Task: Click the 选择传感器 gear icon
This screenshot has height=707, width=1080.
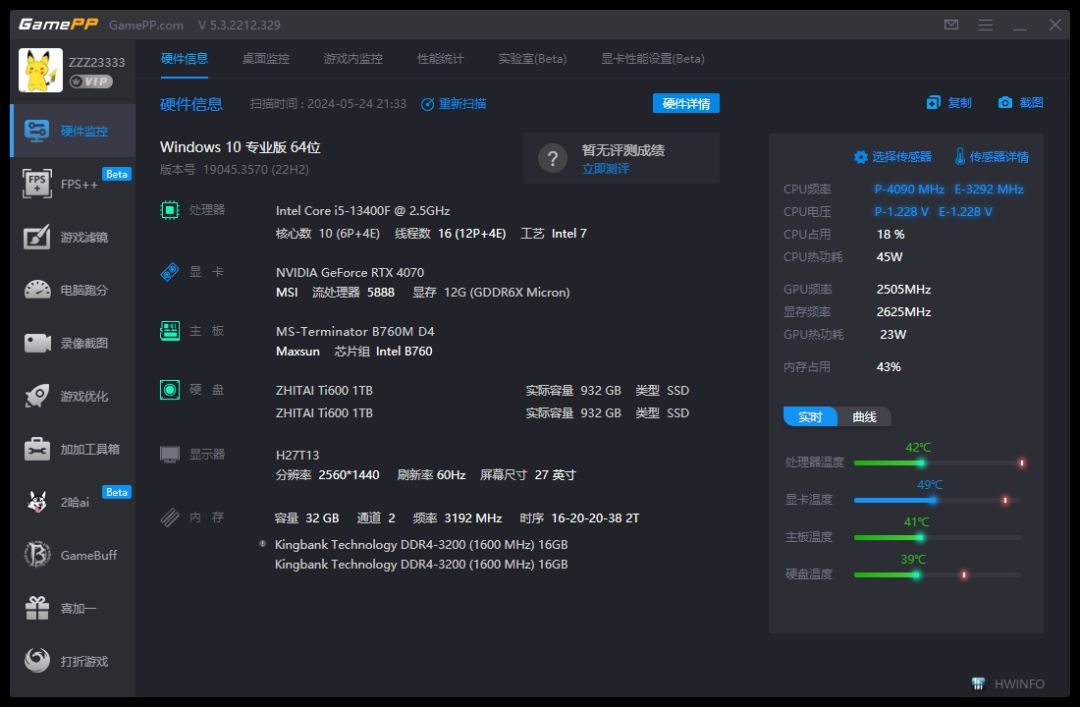Action: pyautogui.click(x=860, y=157)
